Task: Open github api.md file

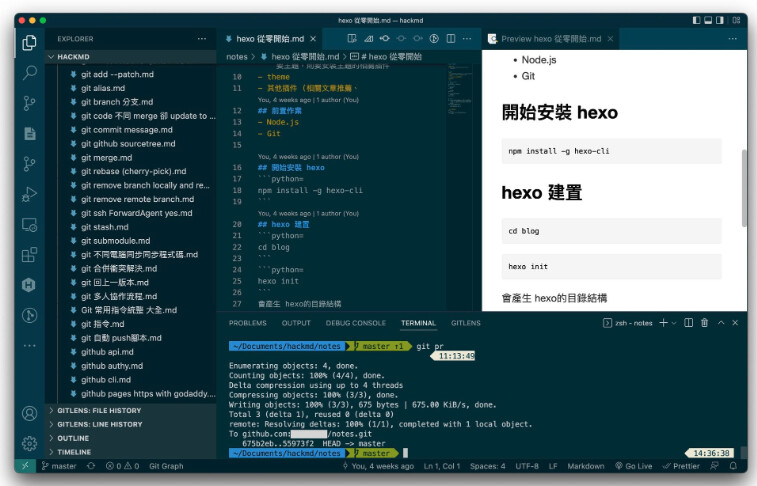Action: [x=107, y=352]
